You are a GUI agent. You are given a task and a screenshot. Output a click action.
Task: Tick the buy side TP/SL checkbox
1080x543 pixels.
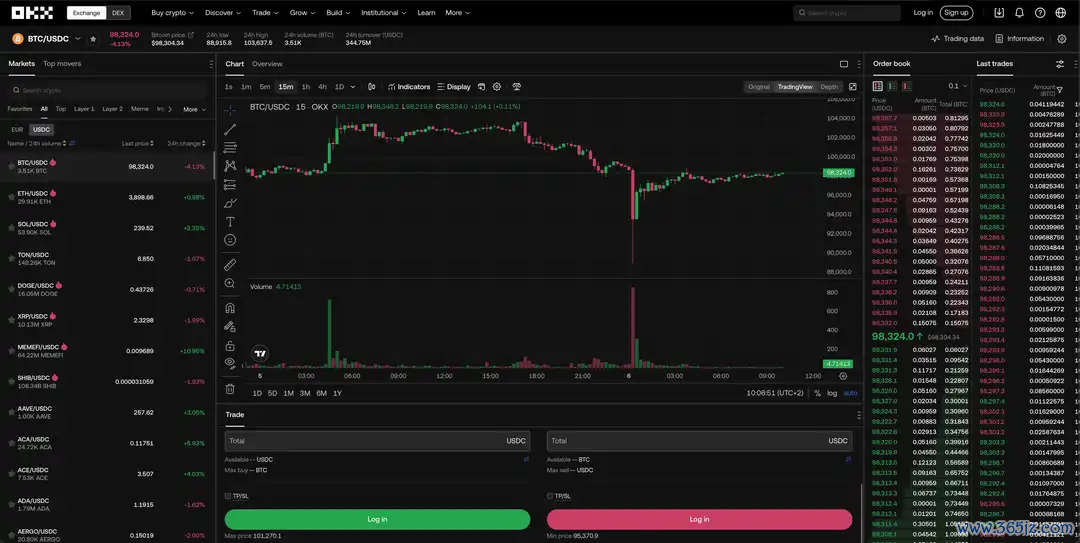tap(228, 496)
